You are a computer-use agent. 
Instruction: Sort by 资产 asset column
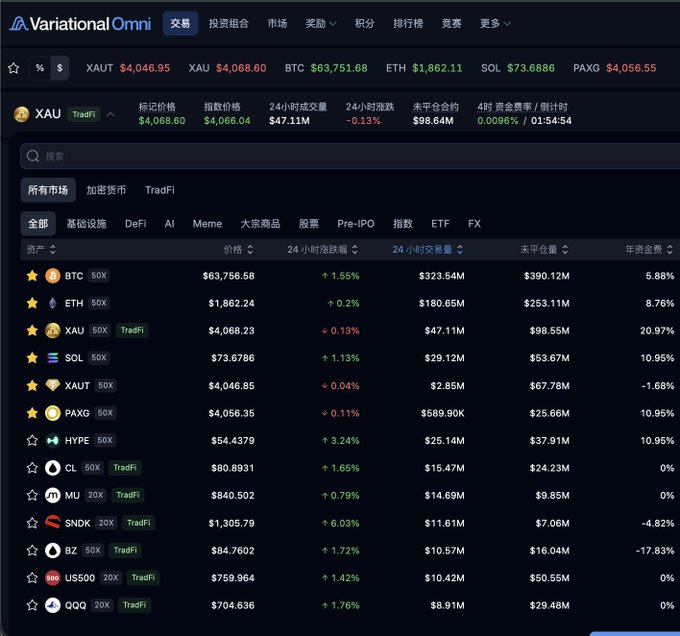(41, 249)
